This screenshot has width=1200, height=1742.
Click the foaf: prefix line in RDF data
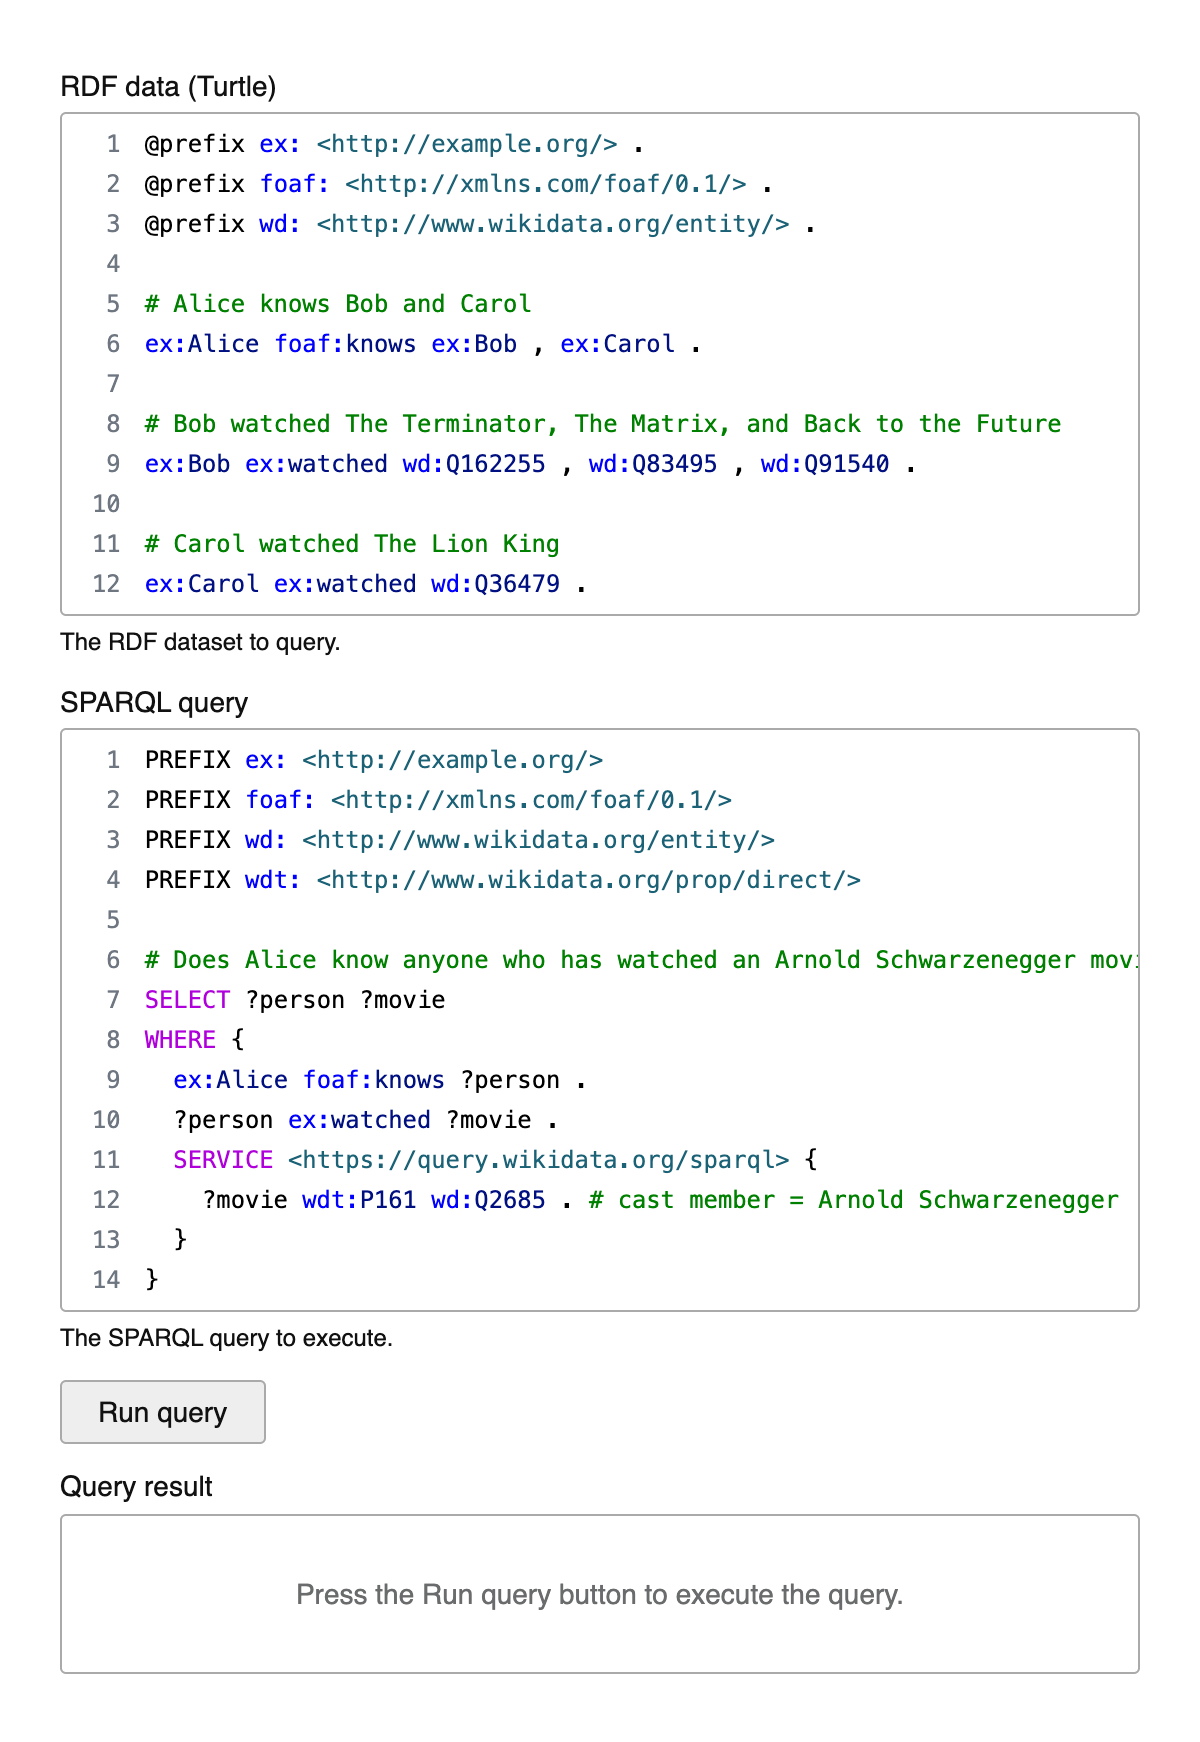tap(458, 184)
